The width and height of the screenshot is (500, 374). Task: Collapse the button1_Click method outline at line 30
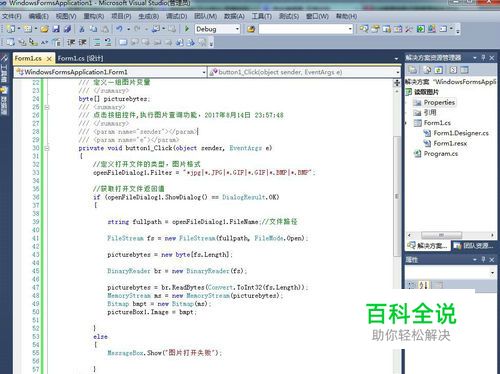point(47,148)
